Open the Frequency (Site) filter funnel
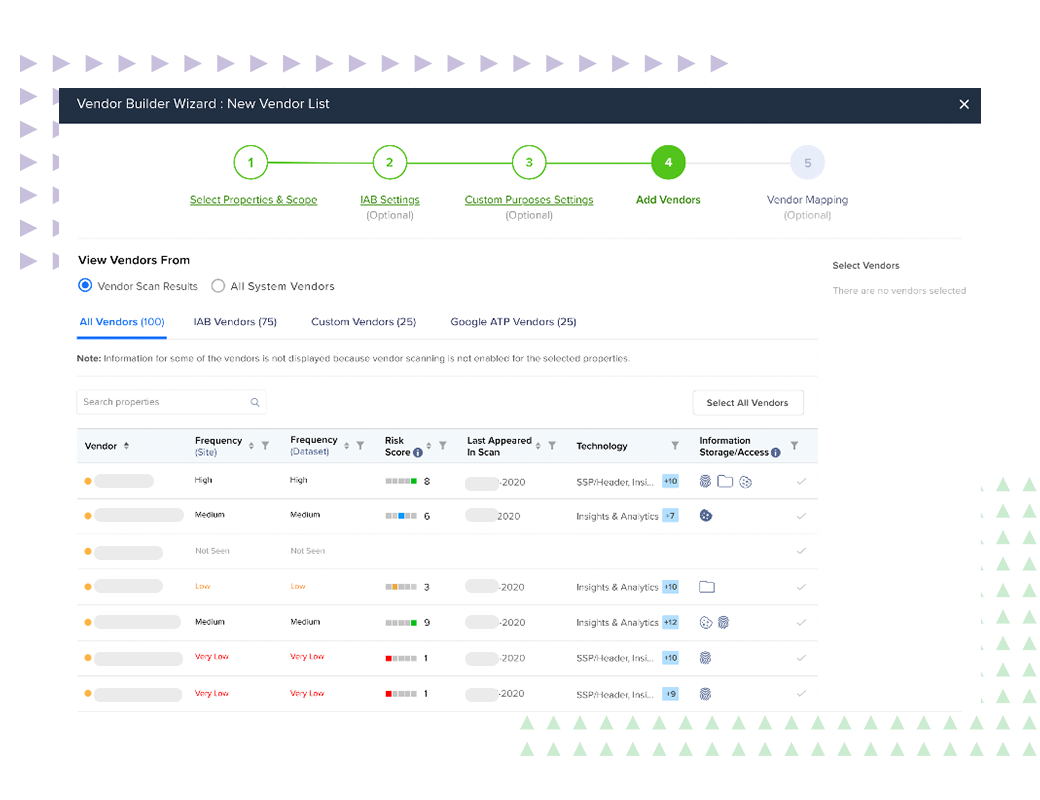This screenshot has height=800, width=1040. click(x=265, y=446)
